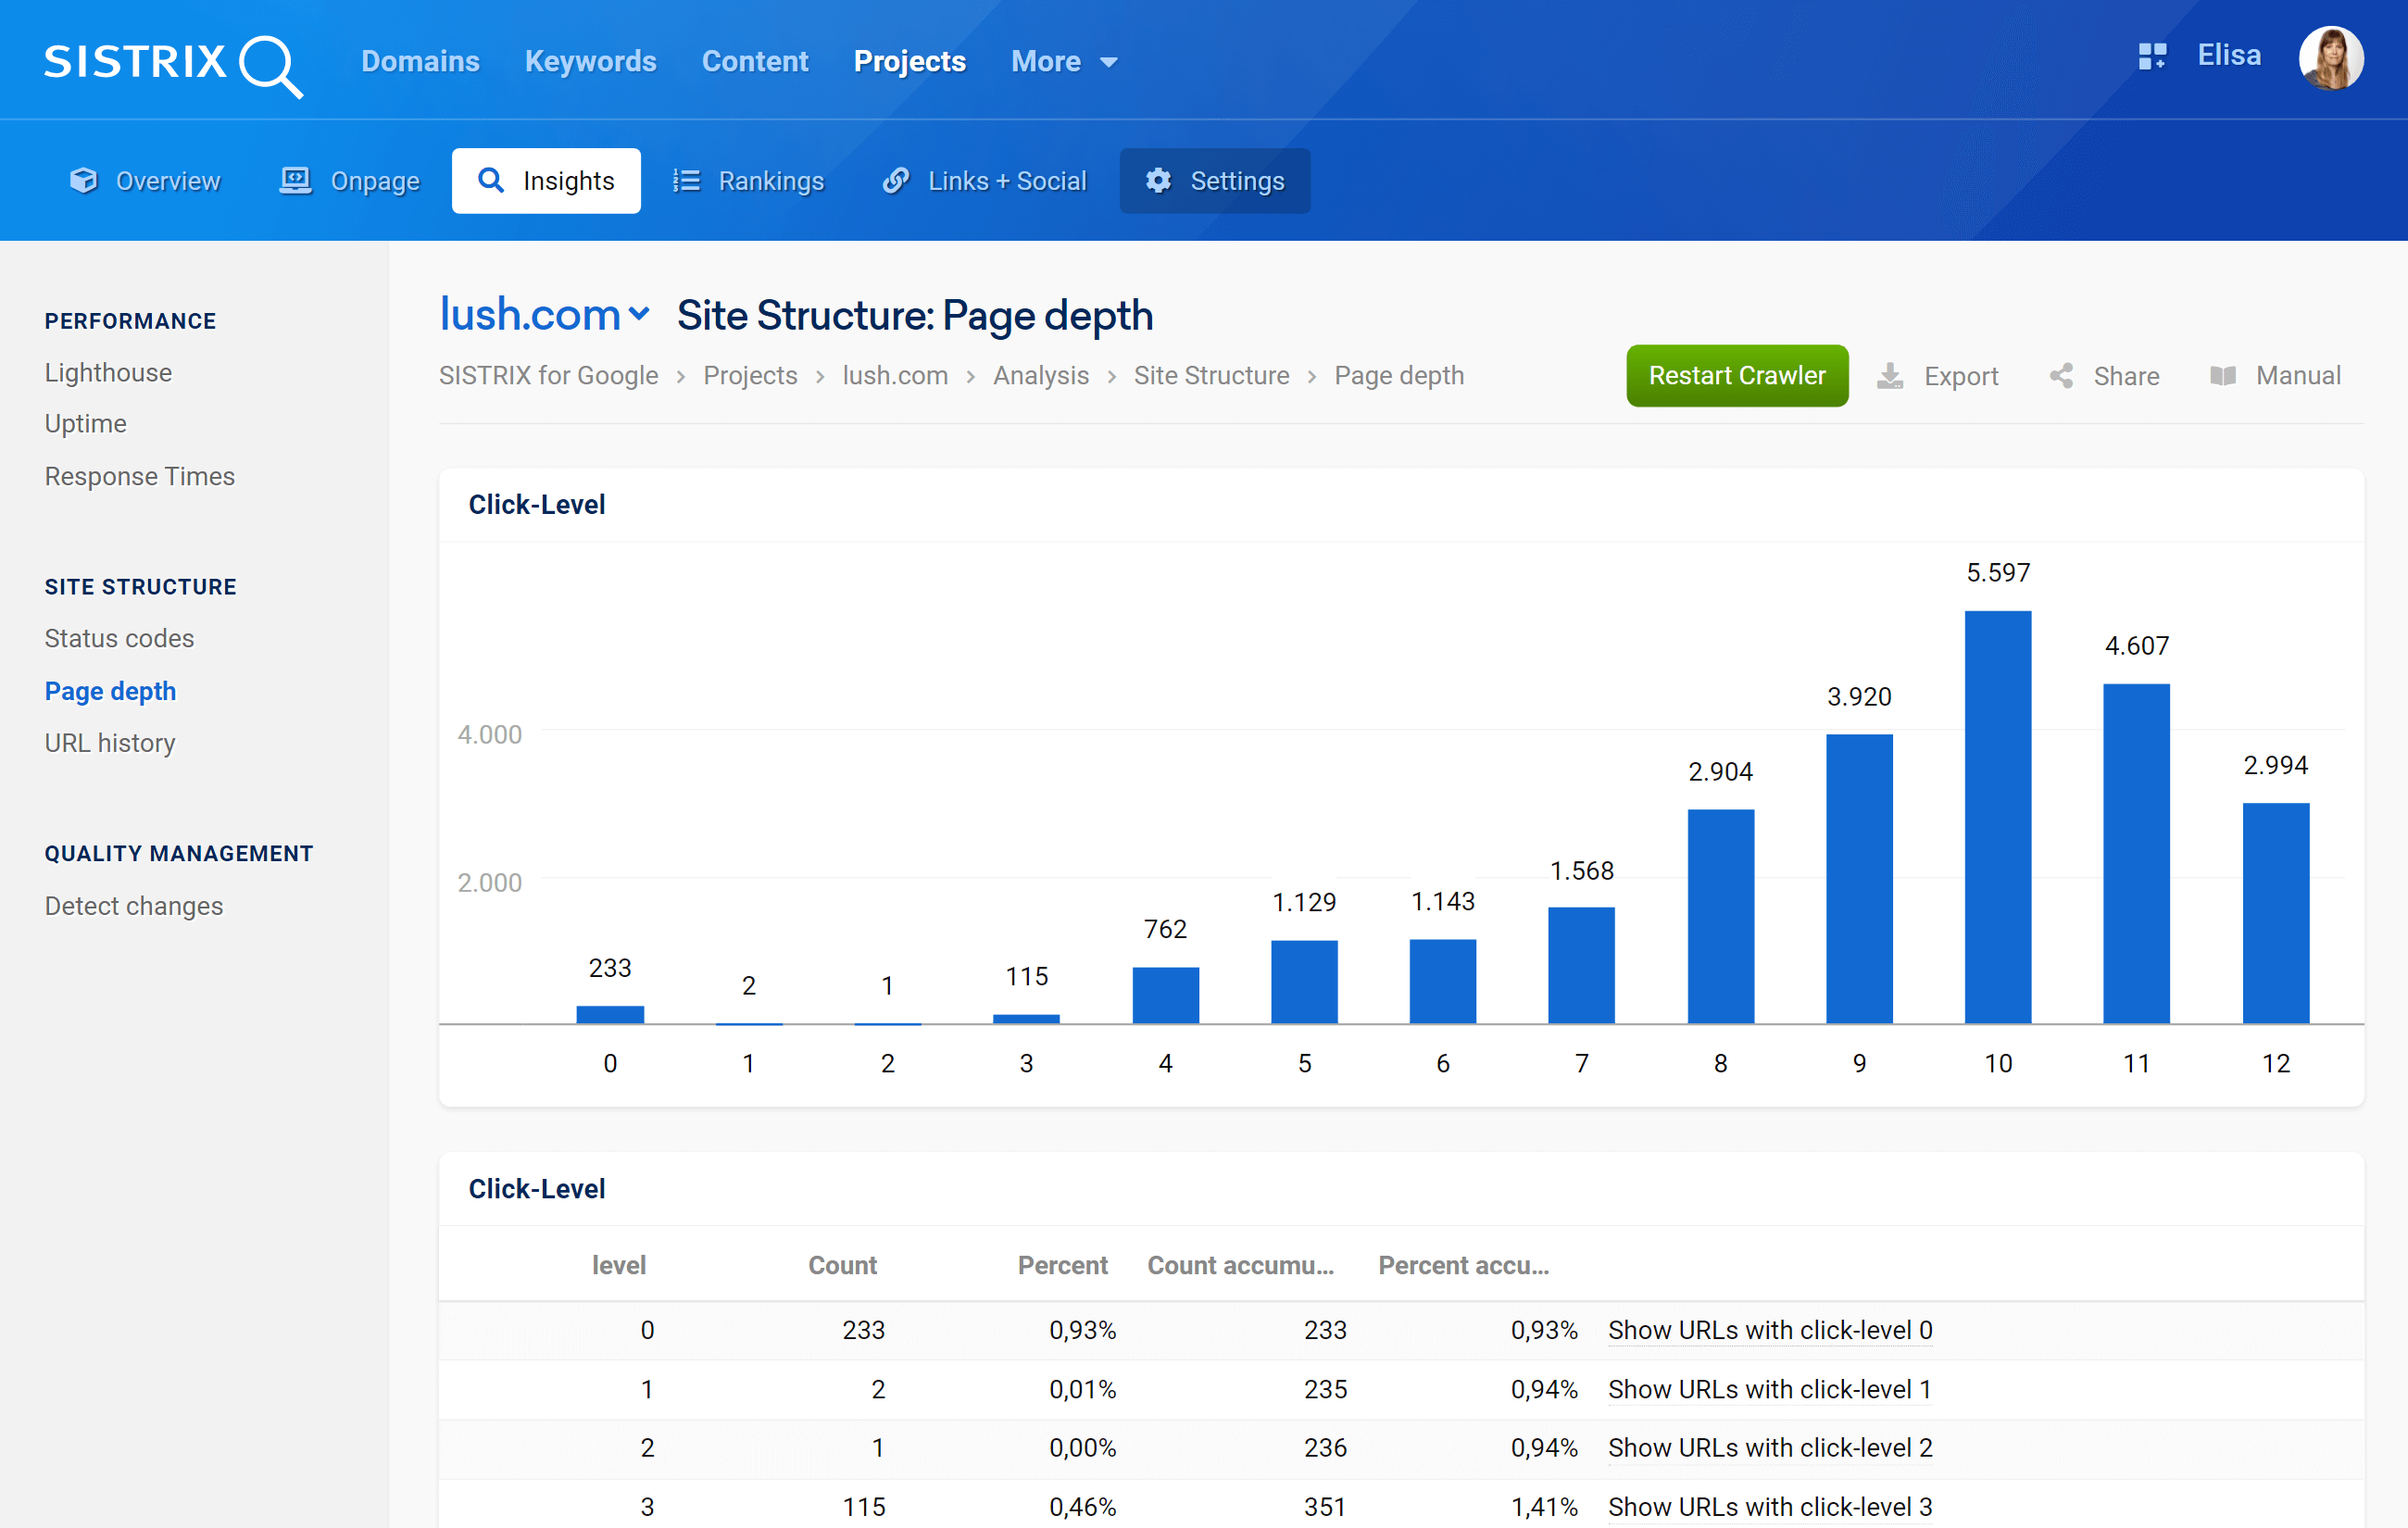2408x1528 pixels.
Task: Switch to the Rankings tab
Action: (x=748, y=181)
